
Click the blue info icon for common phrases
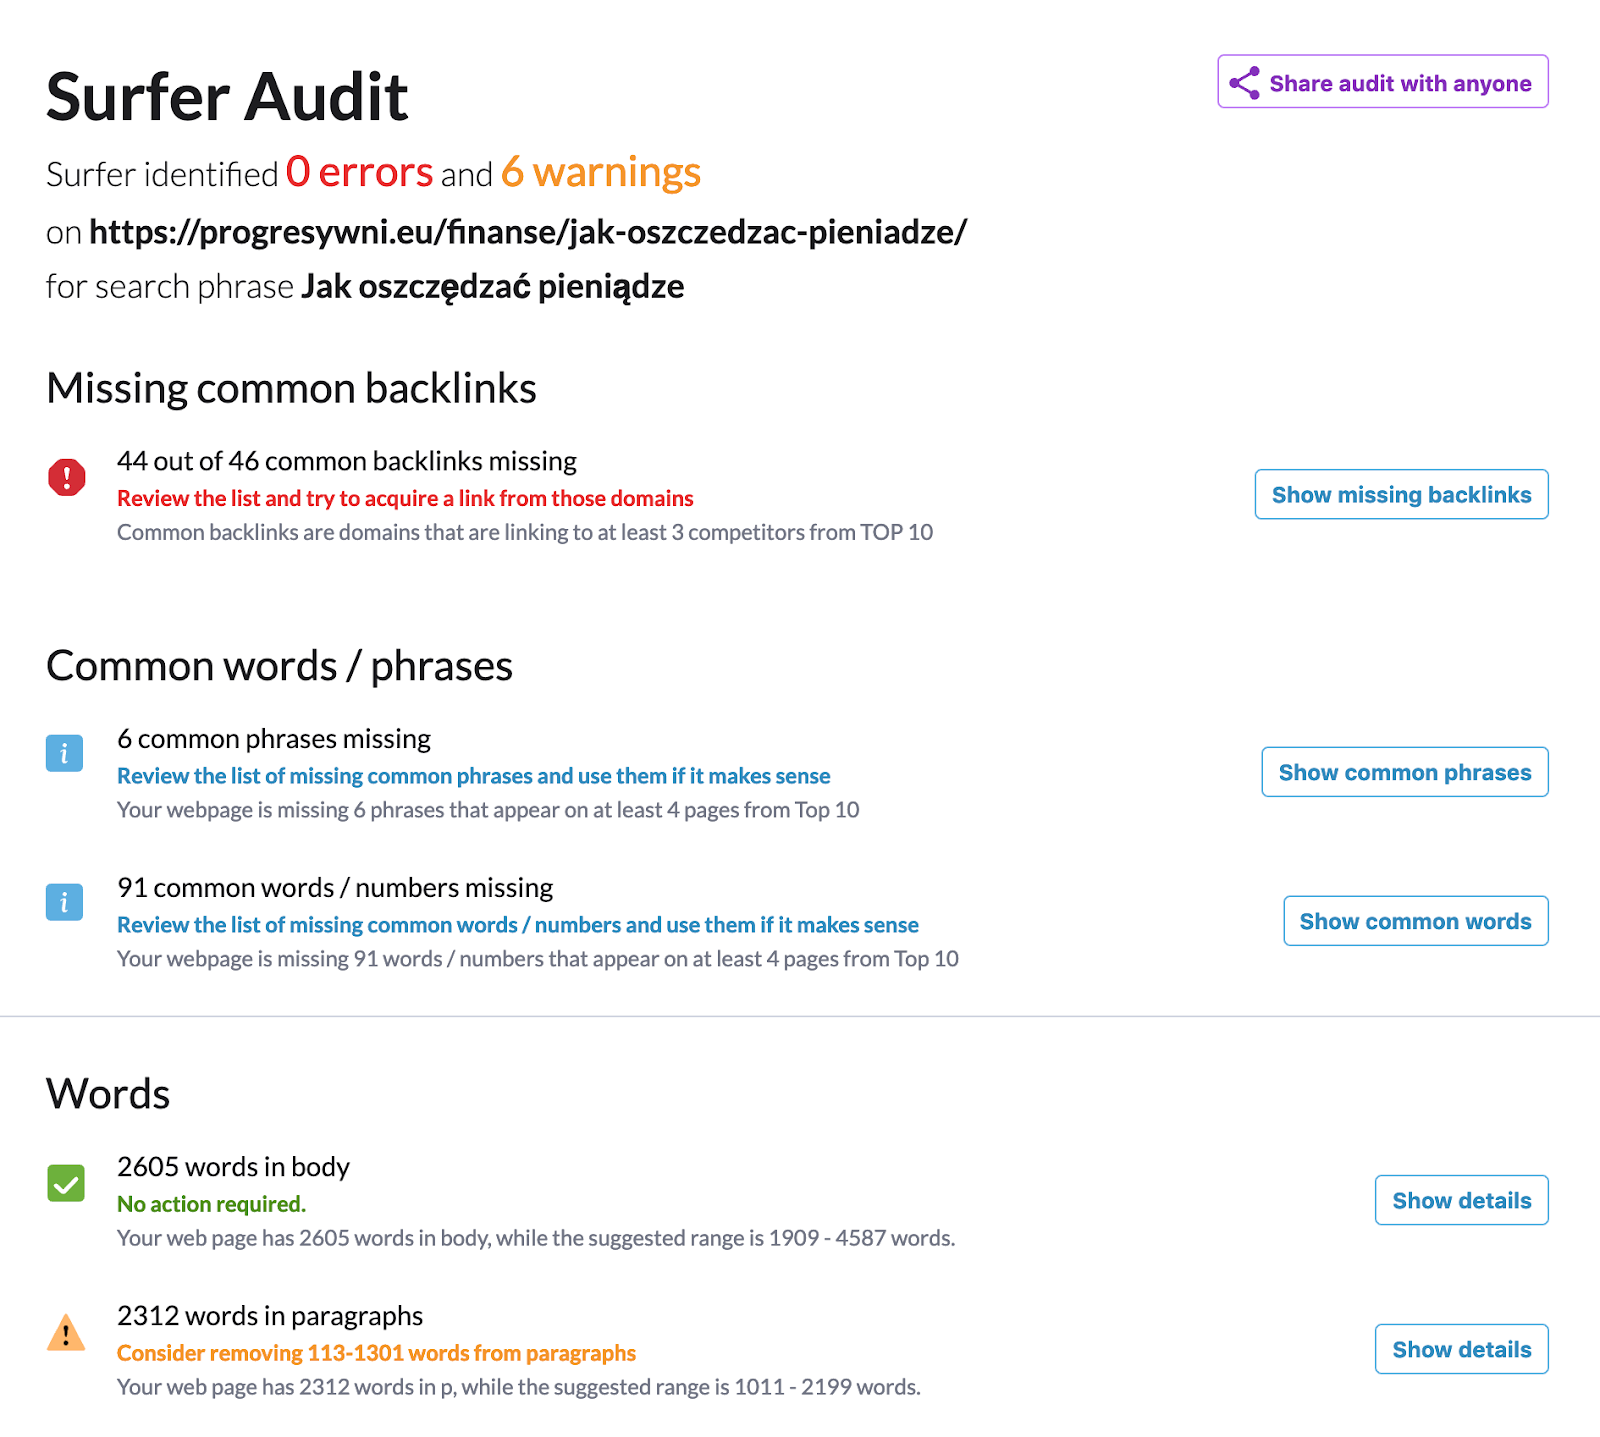pos(65,753)
